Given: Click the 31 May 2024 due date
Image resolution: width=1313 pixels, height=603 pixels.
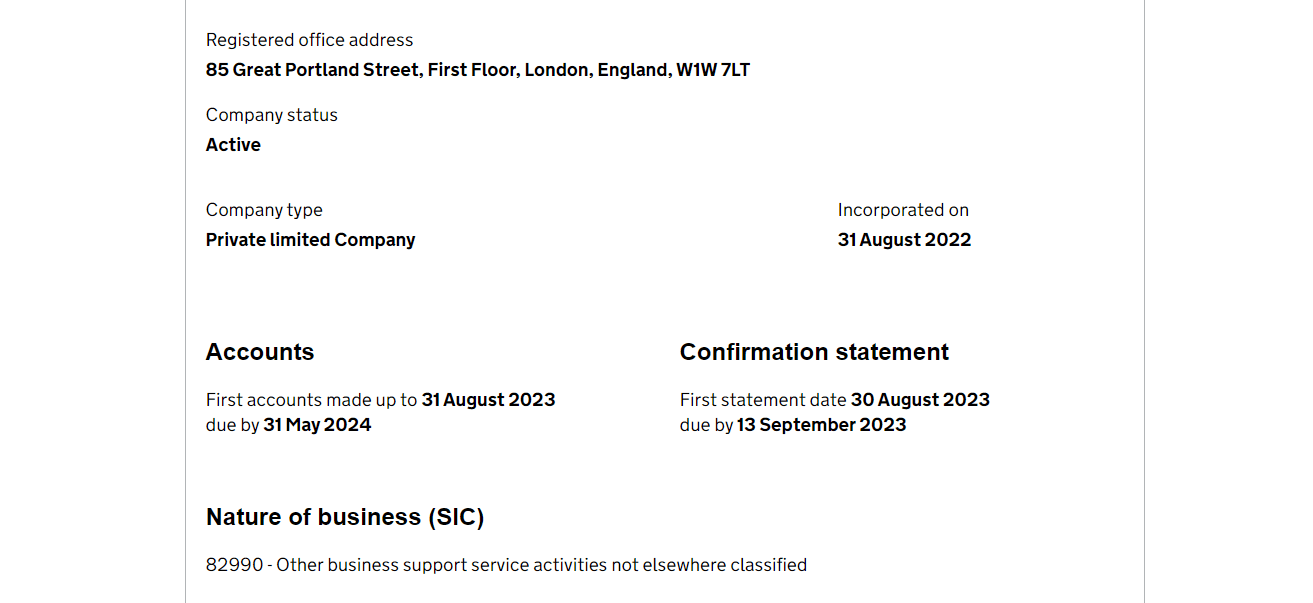Looking at the screenshot, I should pos(317,425).
